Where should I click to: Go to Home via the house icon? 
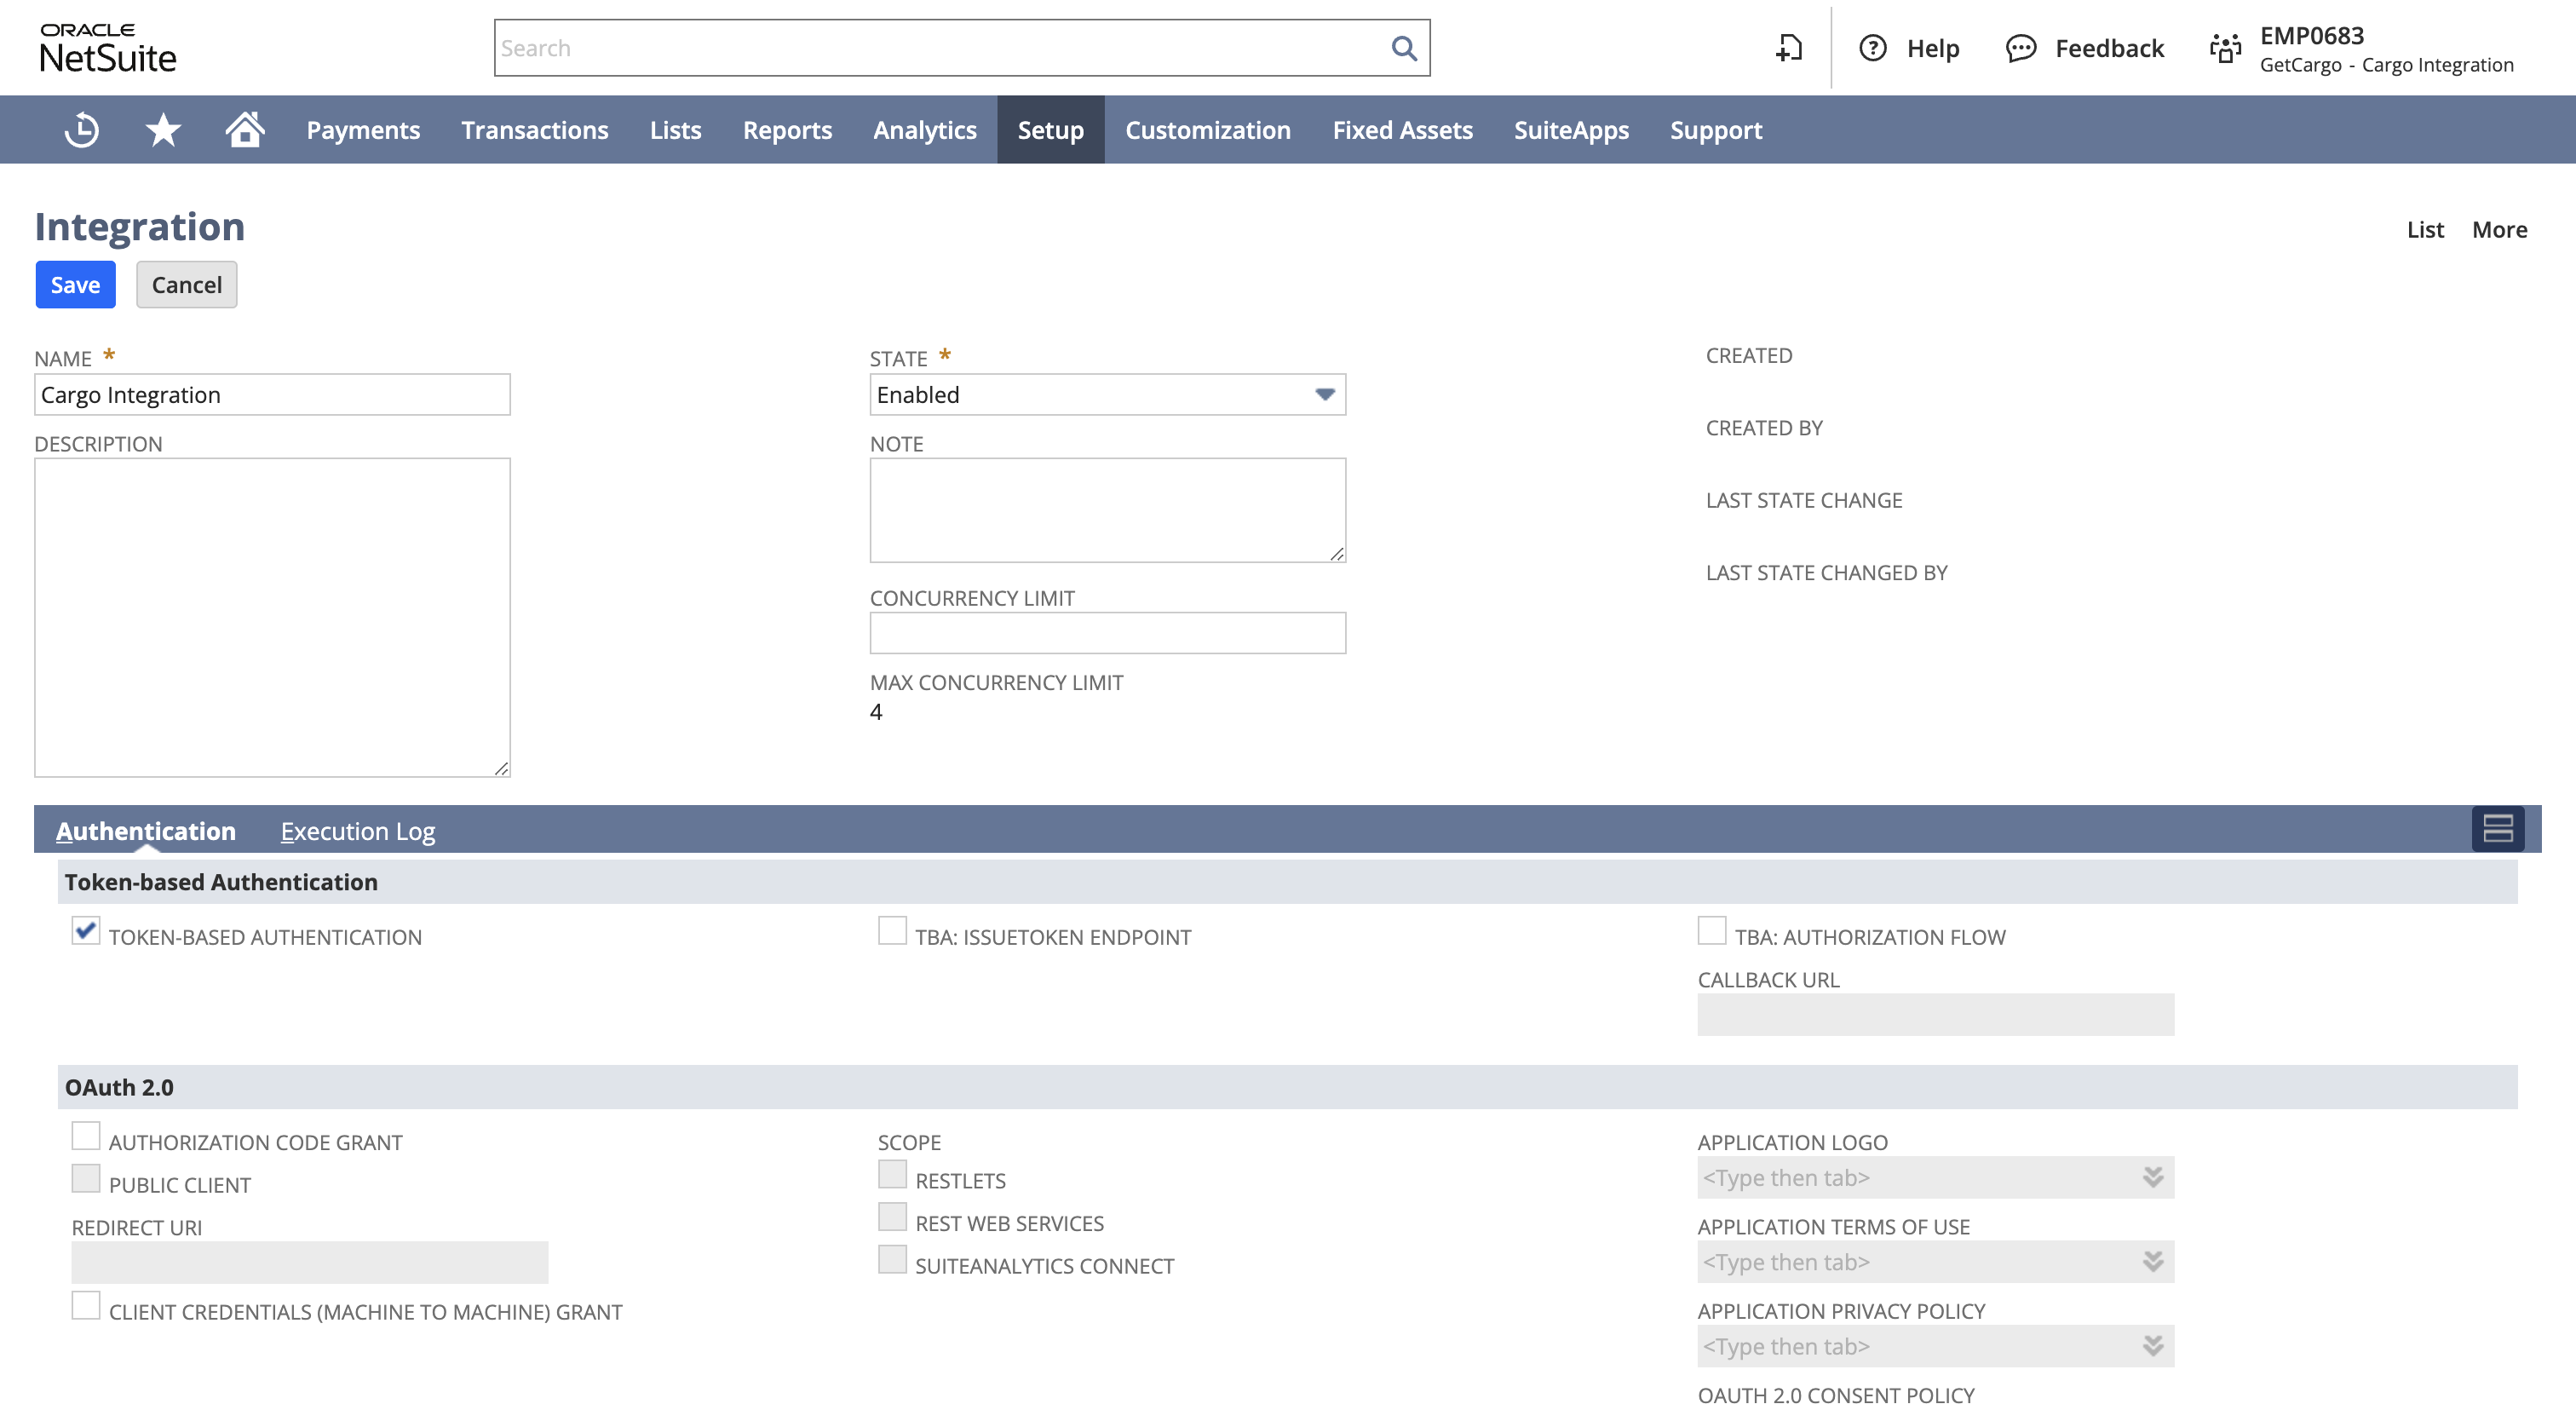[244, 130]
